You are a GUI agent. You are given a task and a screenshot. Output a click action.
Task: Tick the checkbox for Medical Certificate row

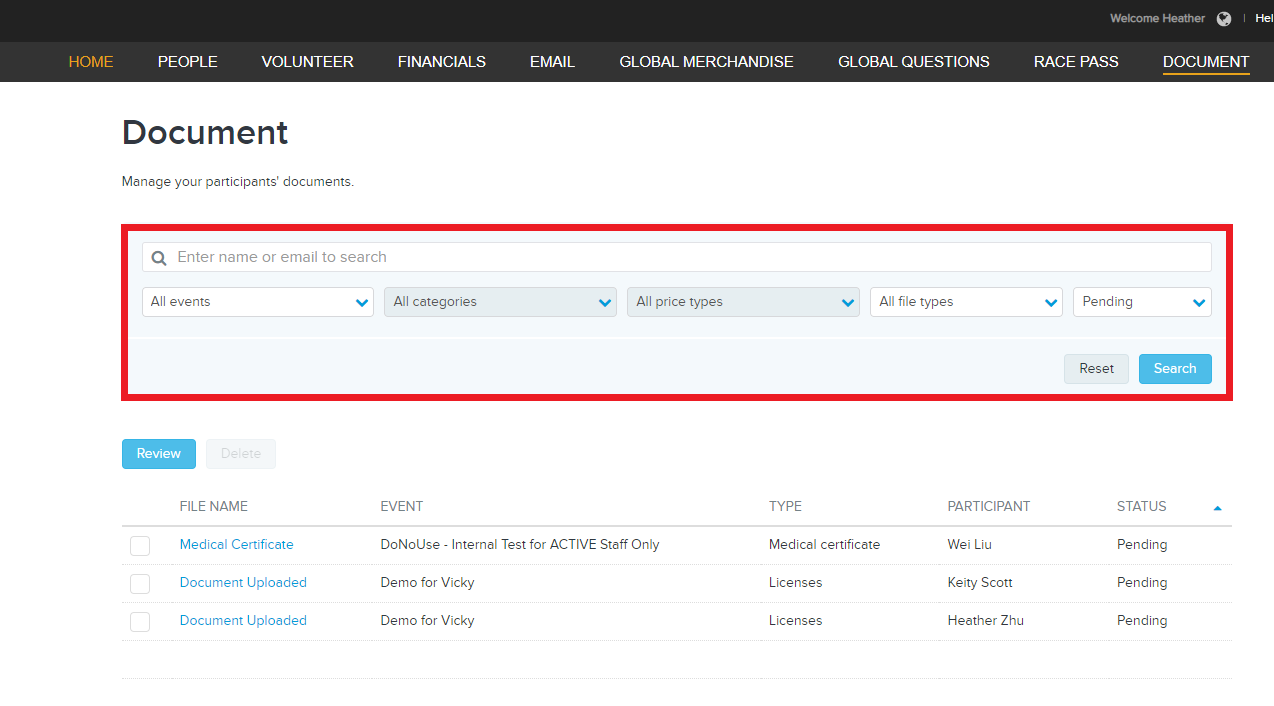click(140, 546)
